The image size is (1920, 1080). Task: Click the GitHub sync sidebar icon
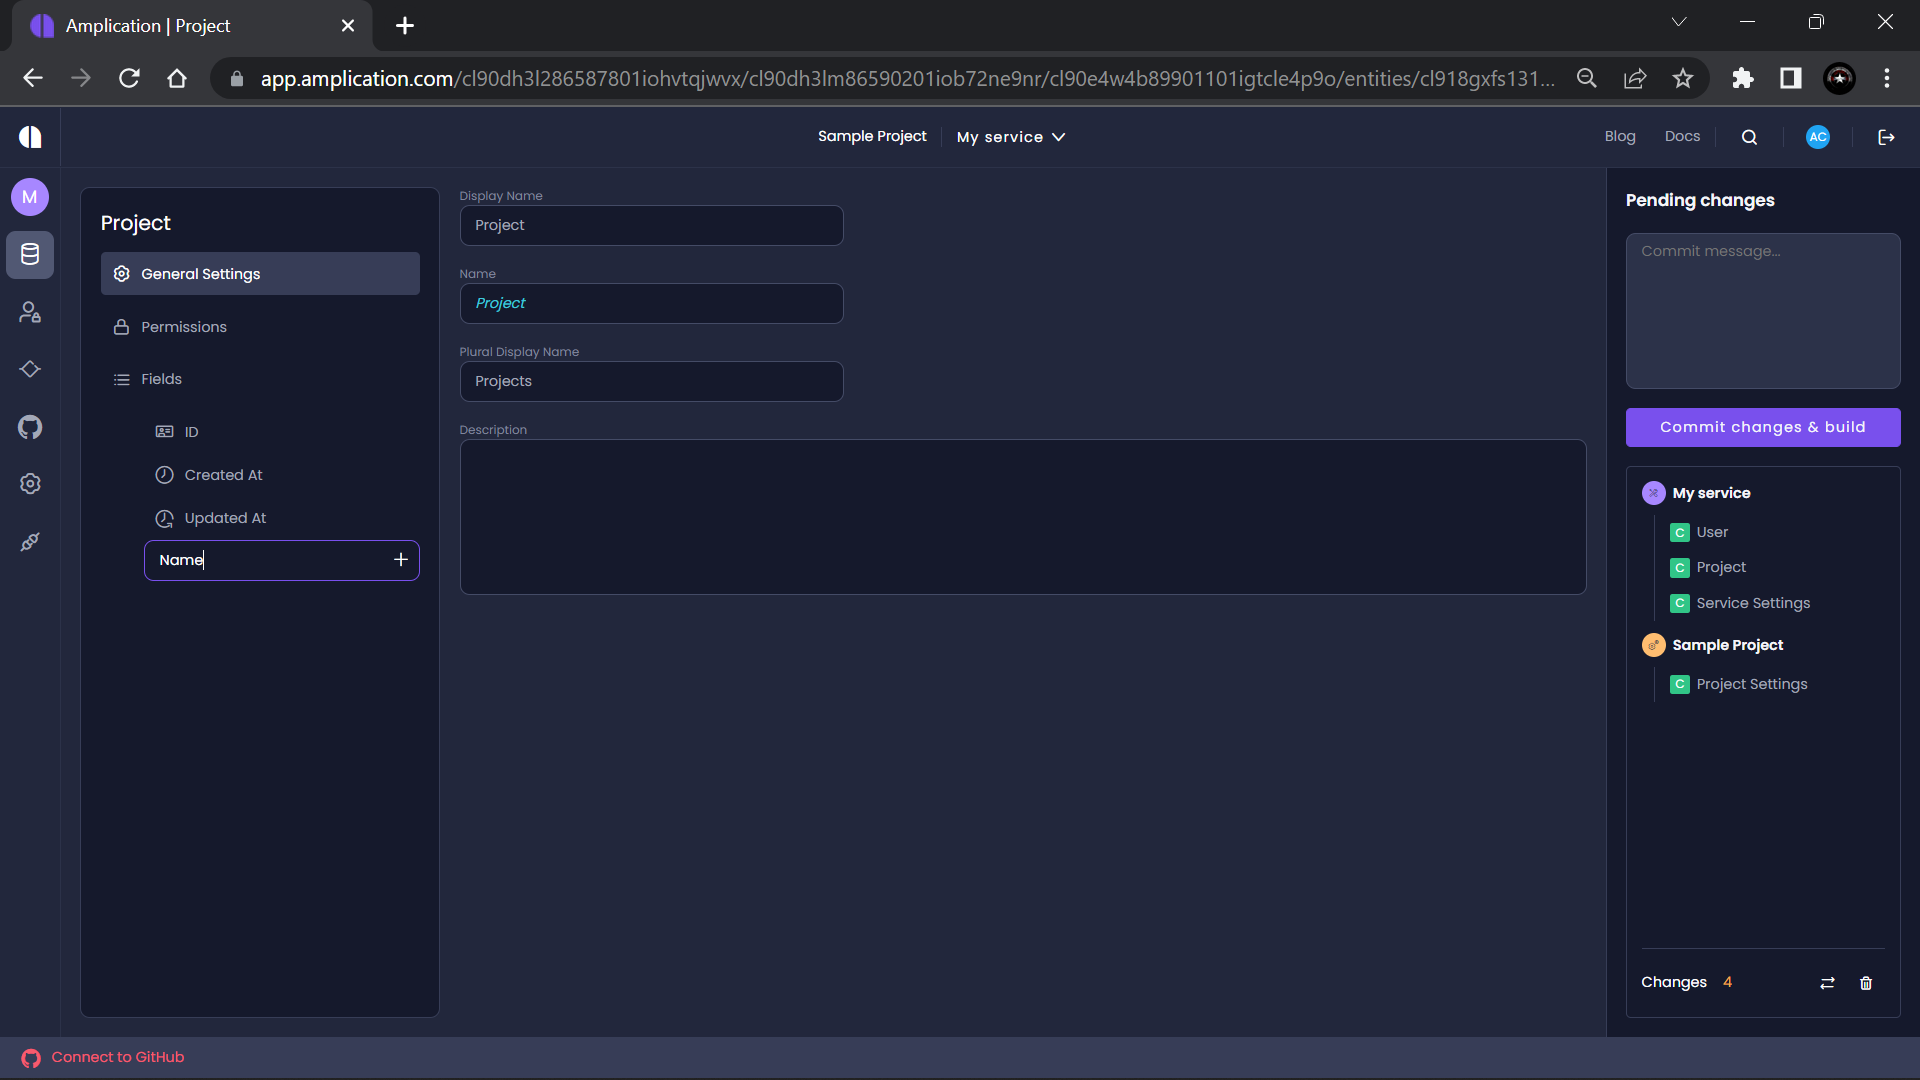(30, 427)
